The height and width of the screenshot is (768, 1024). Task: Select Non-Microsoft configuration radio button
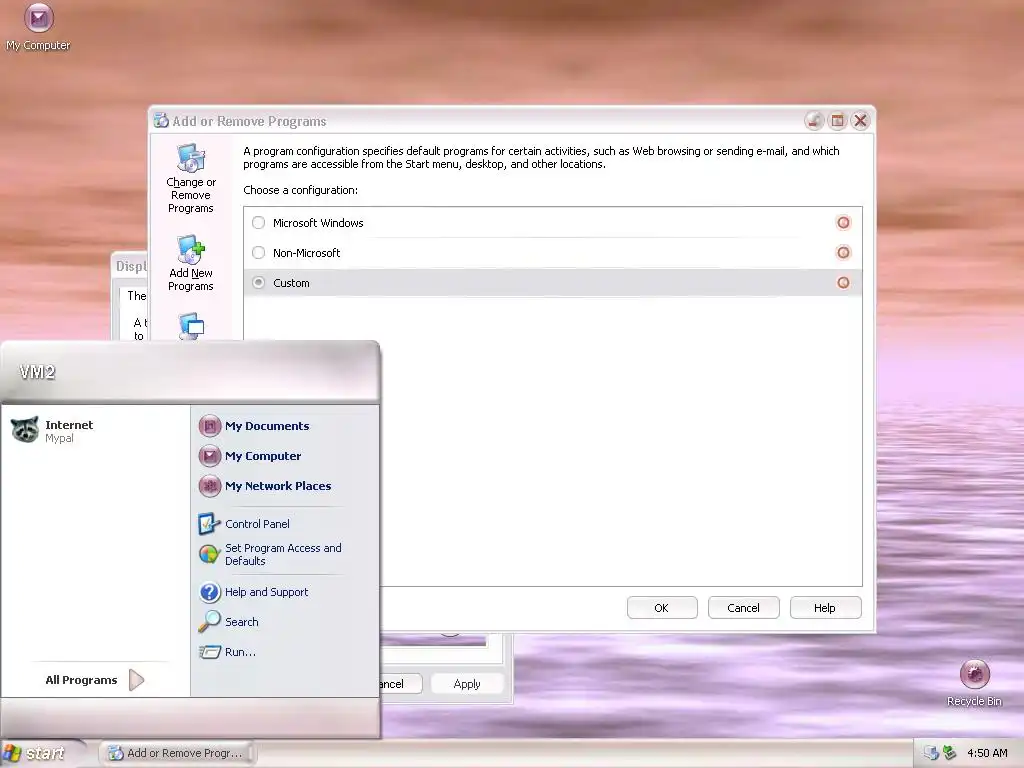259,253
